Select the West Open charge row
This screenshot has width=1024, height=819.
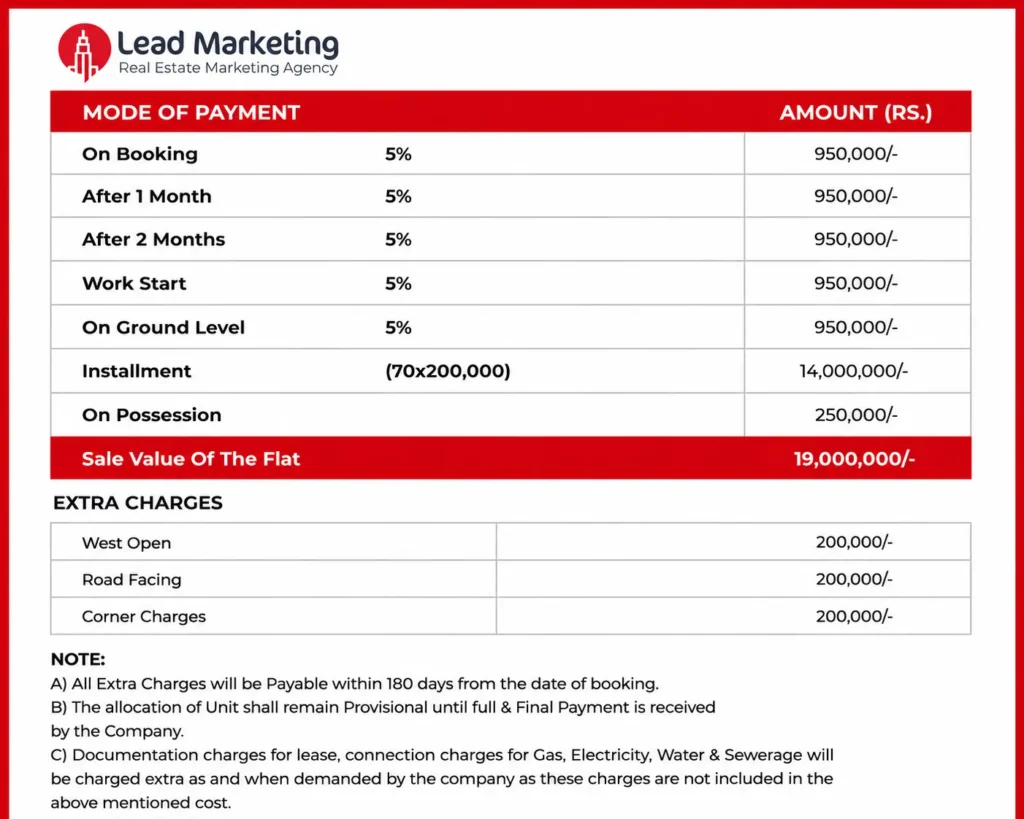tap(511, 541)
